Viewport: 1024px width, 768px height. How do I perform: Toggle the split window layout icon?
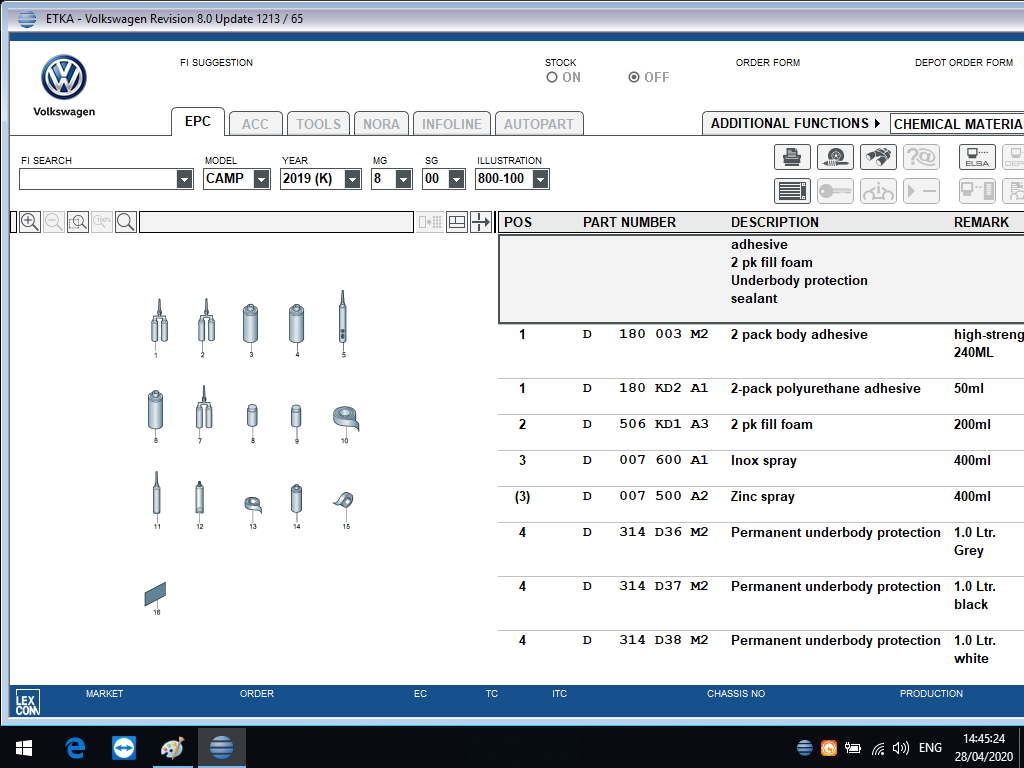457,222
